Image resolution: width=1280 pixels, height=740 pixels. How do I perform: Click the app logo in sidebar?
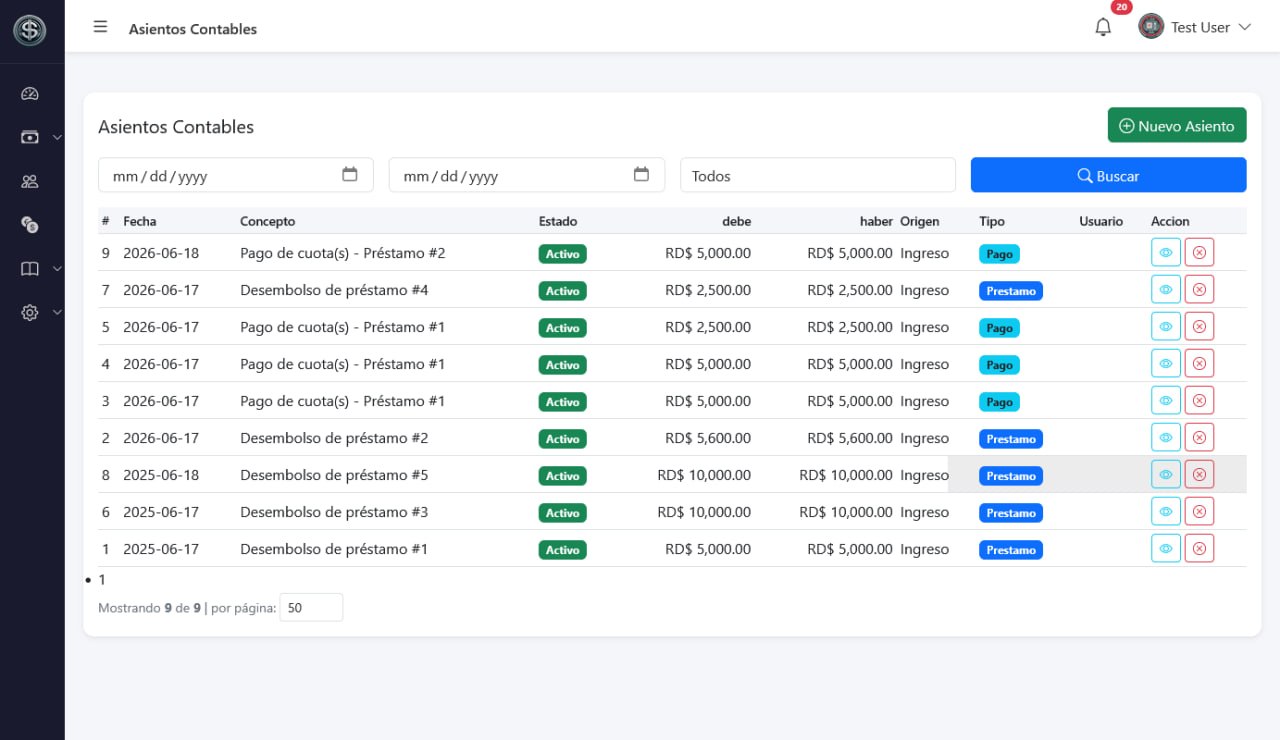pos(30,30)
